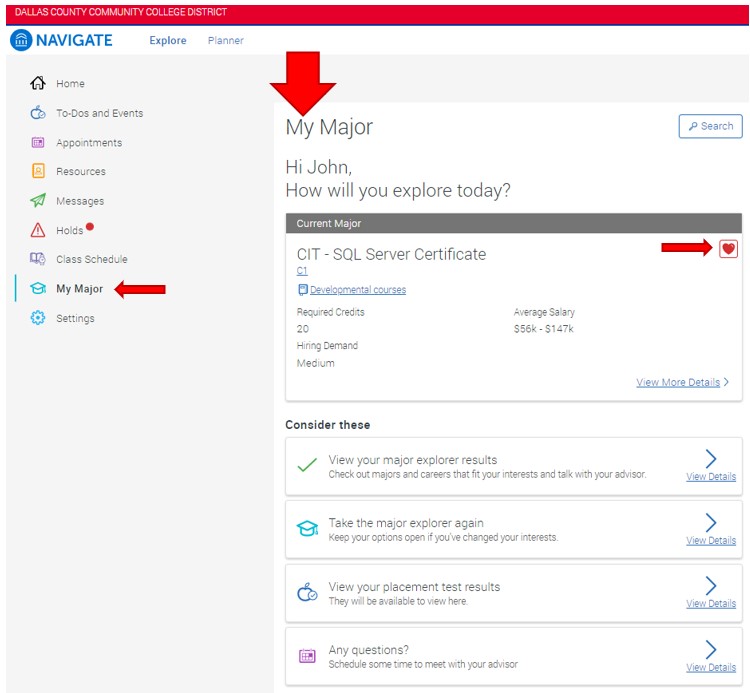Open To-Dos and Events apple icon
Viewport: 750px width, 693px height.
pyautogui.click(x=38, y=113)
